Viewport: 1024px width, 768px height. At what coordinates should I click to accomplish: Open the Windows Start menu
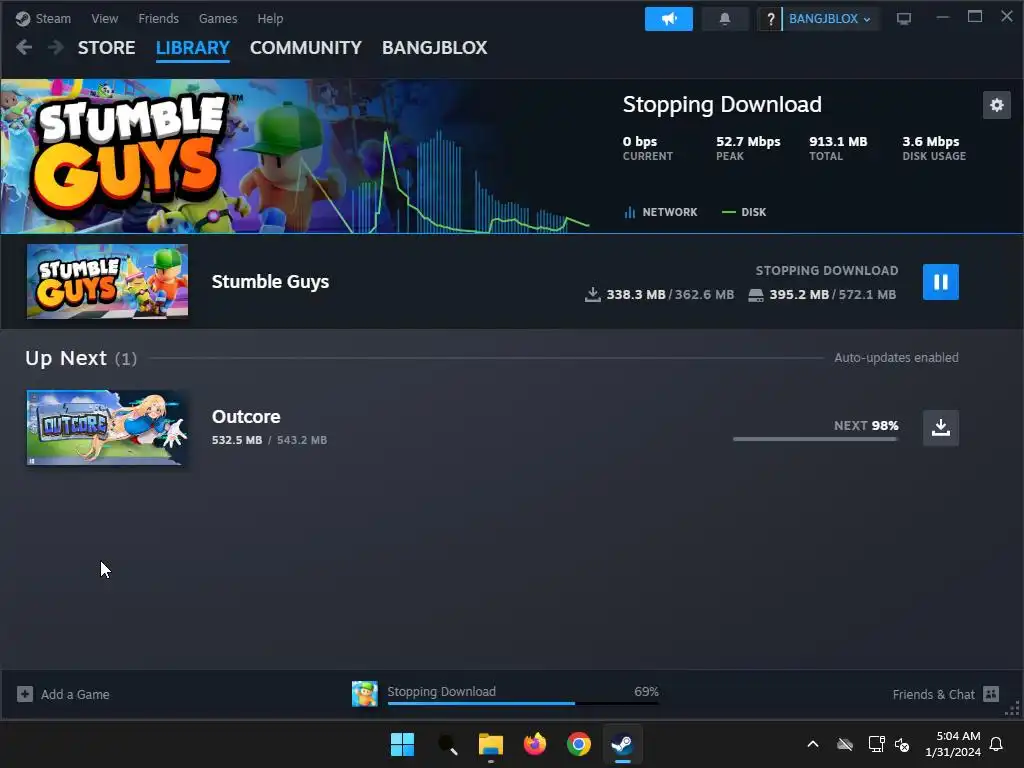(402, 744)
